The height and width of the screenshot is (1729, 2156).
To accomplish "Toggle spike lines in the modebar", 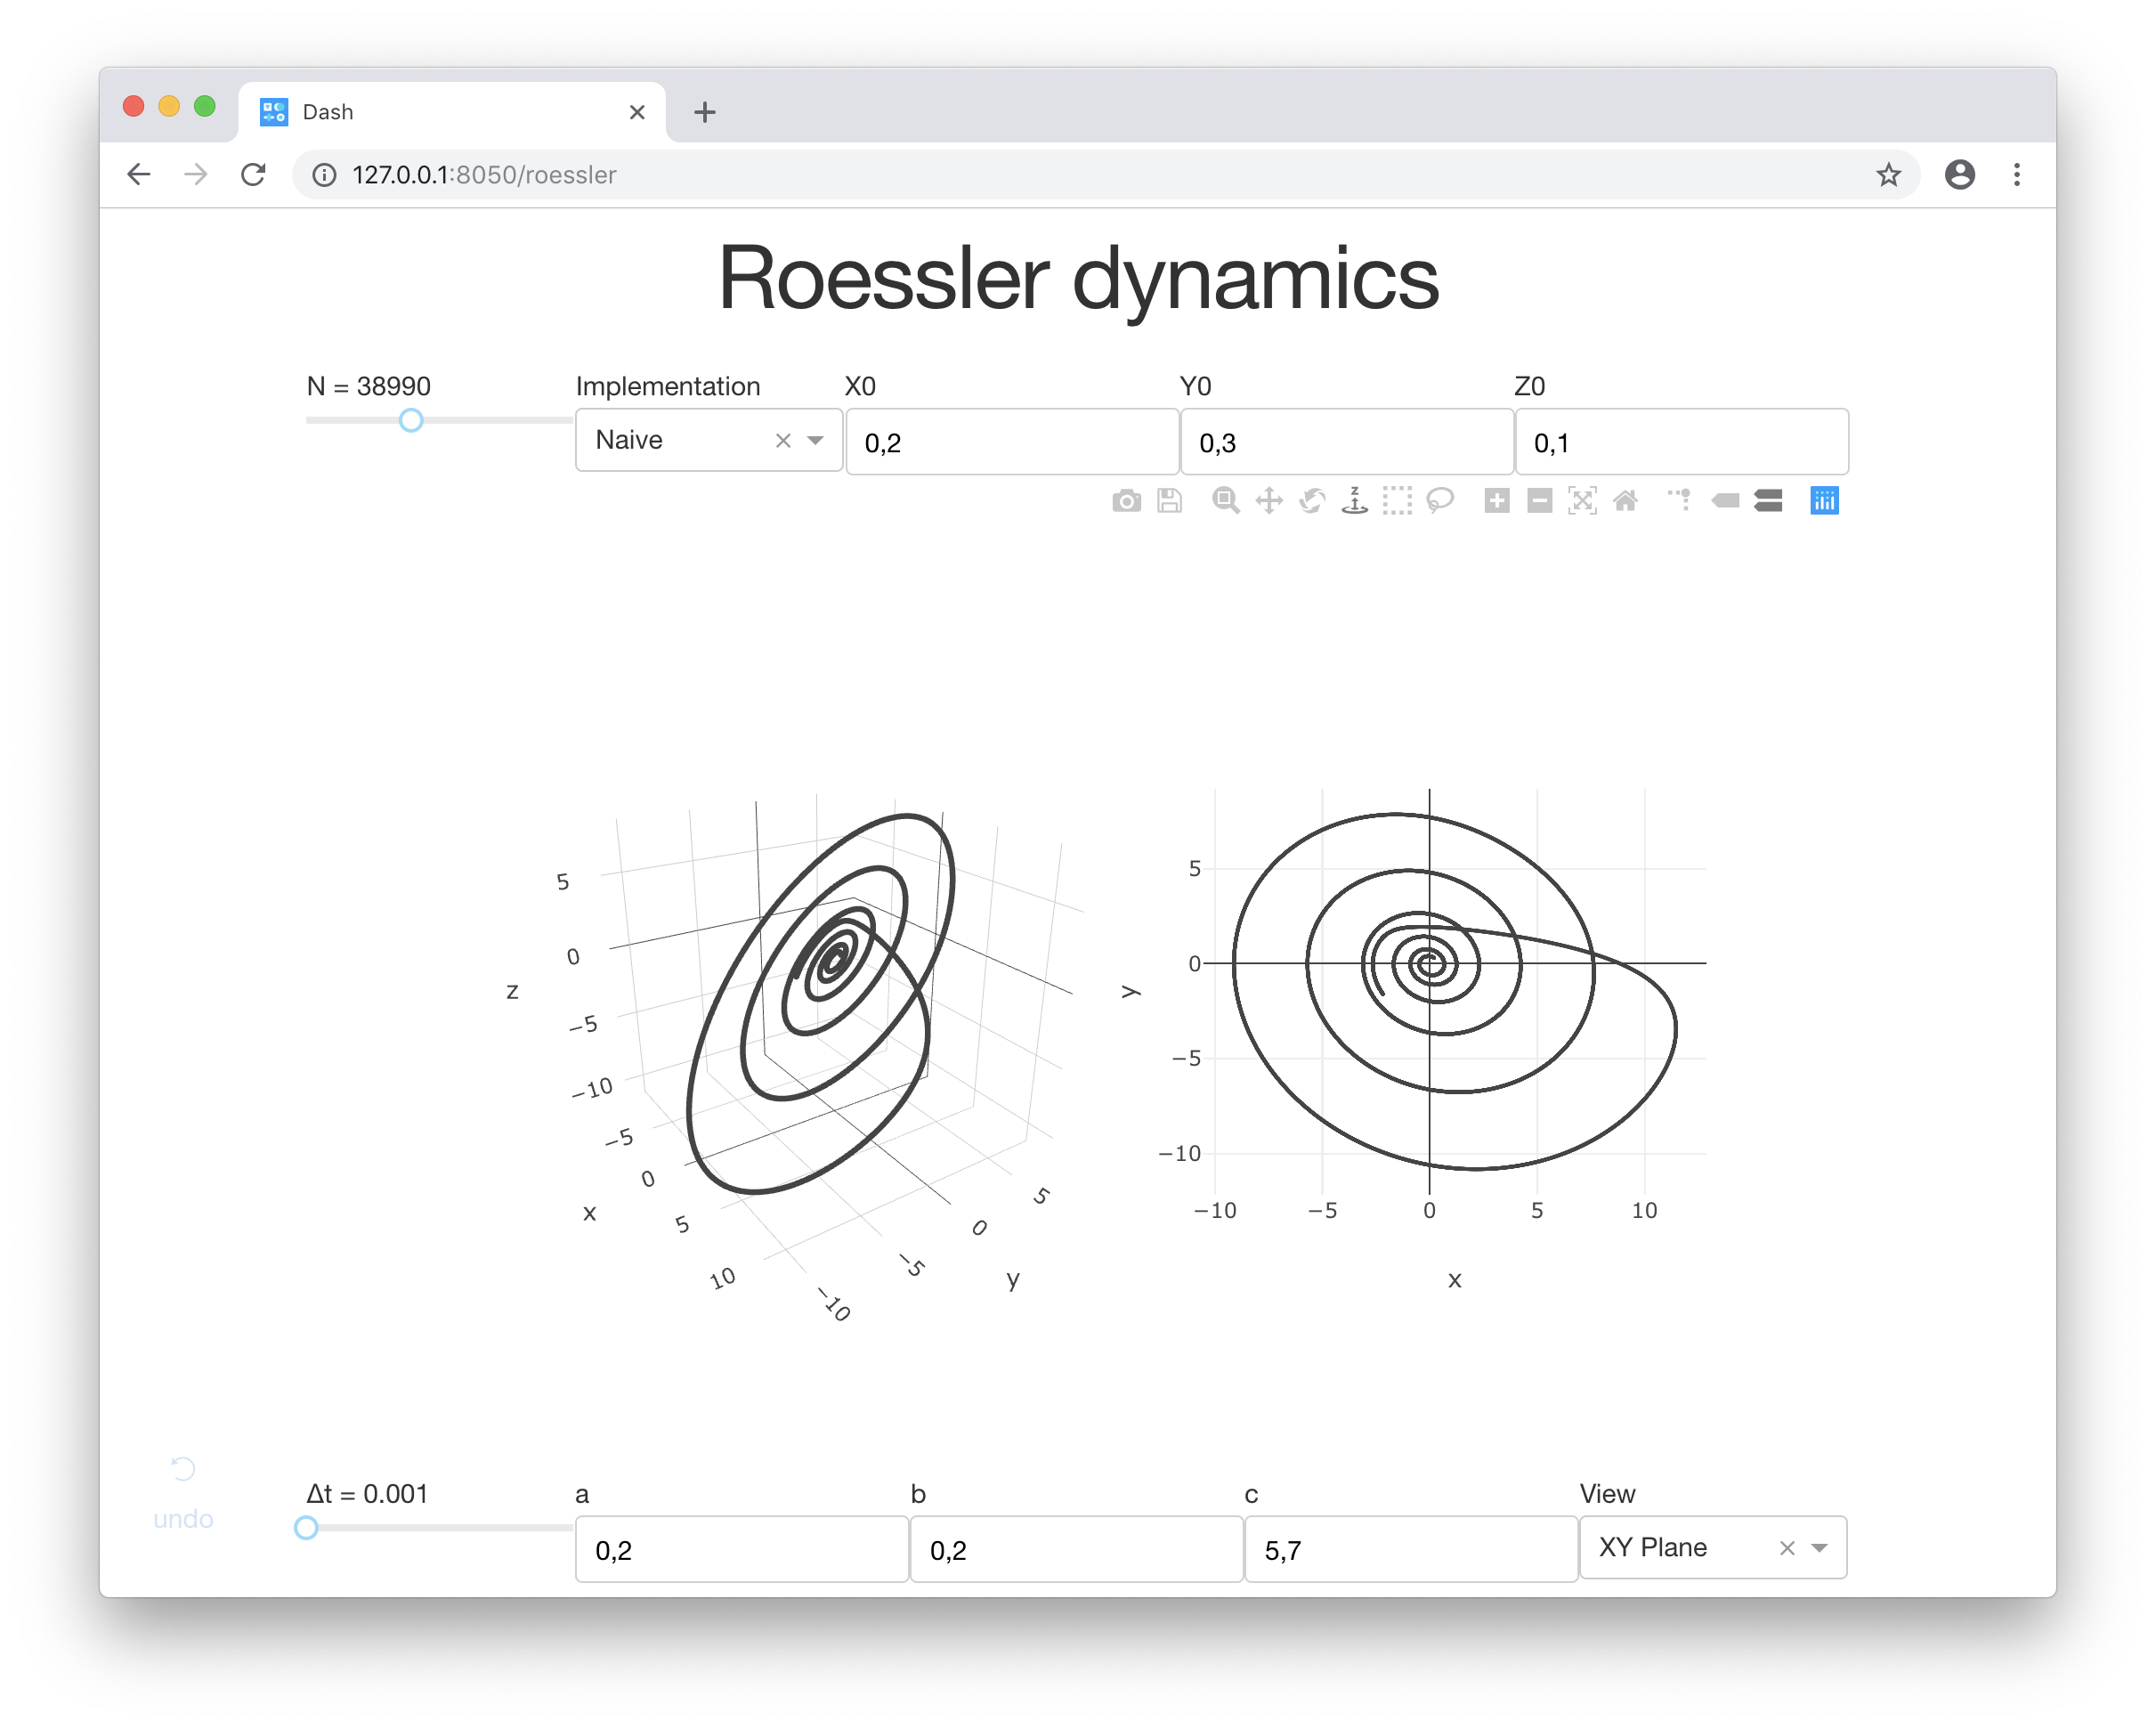I will coord(1680,500).
